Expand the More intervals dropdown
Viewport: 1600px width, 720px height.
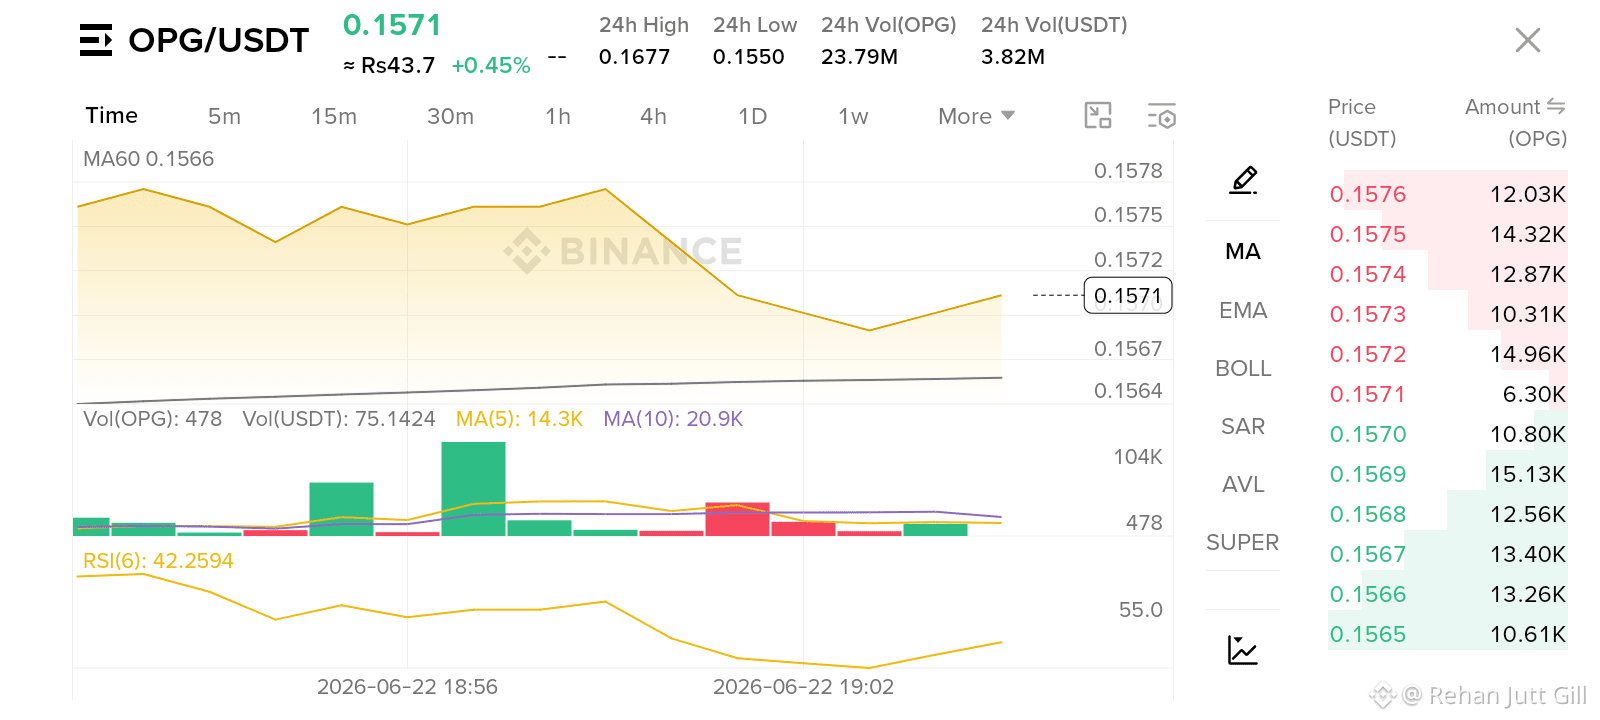tap(977, 116)
